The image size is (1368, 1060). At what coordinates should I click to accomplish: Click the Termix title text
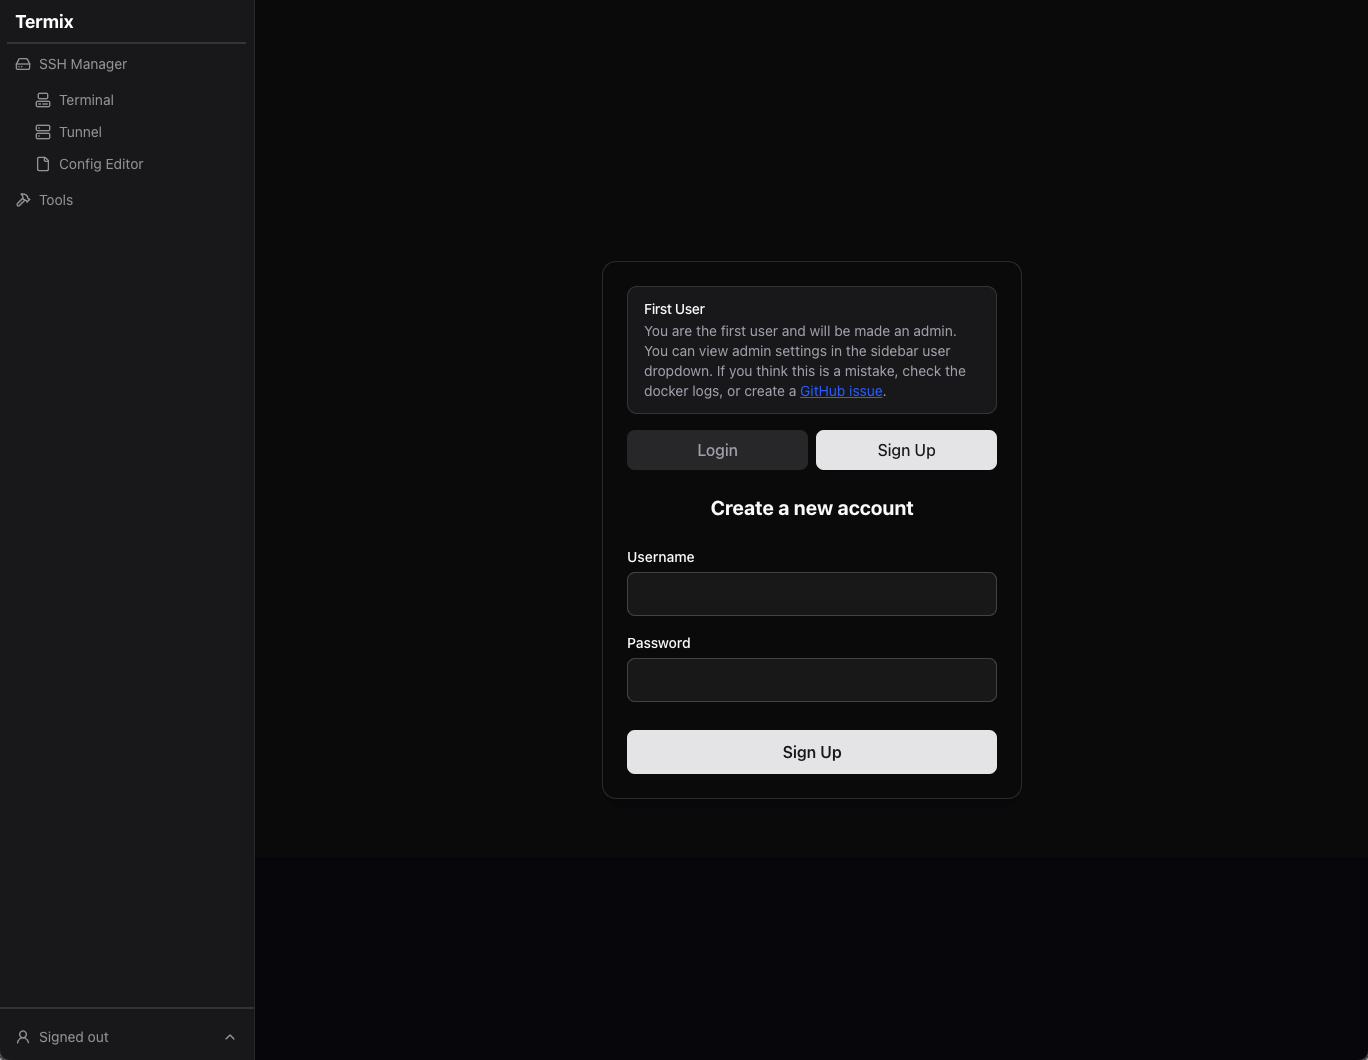point(44,22)
